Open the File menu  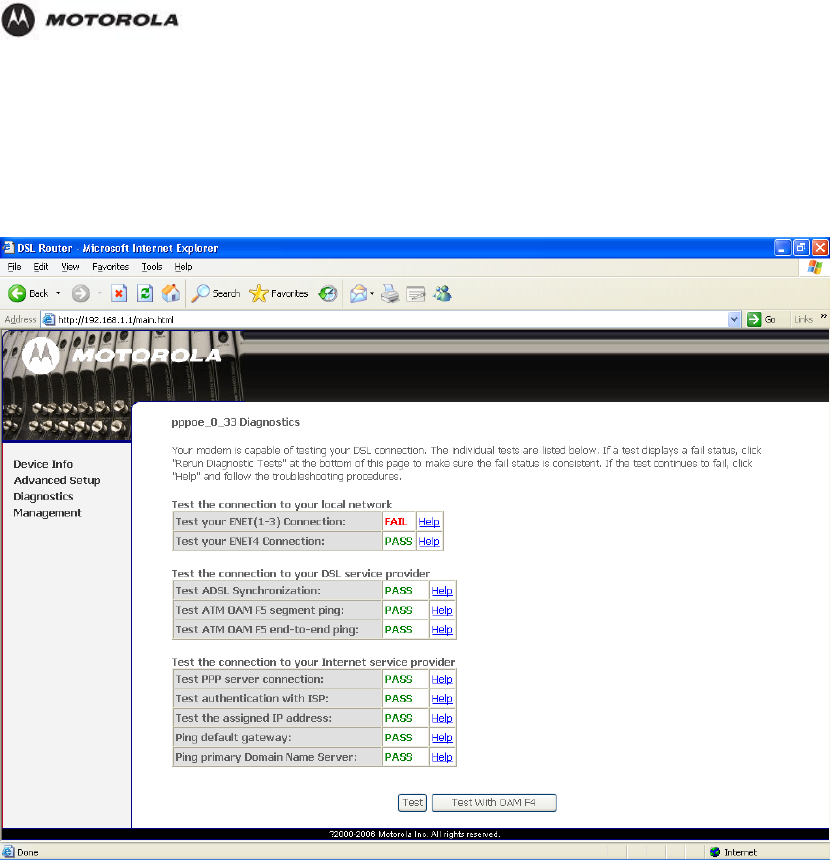click(14, 267)
